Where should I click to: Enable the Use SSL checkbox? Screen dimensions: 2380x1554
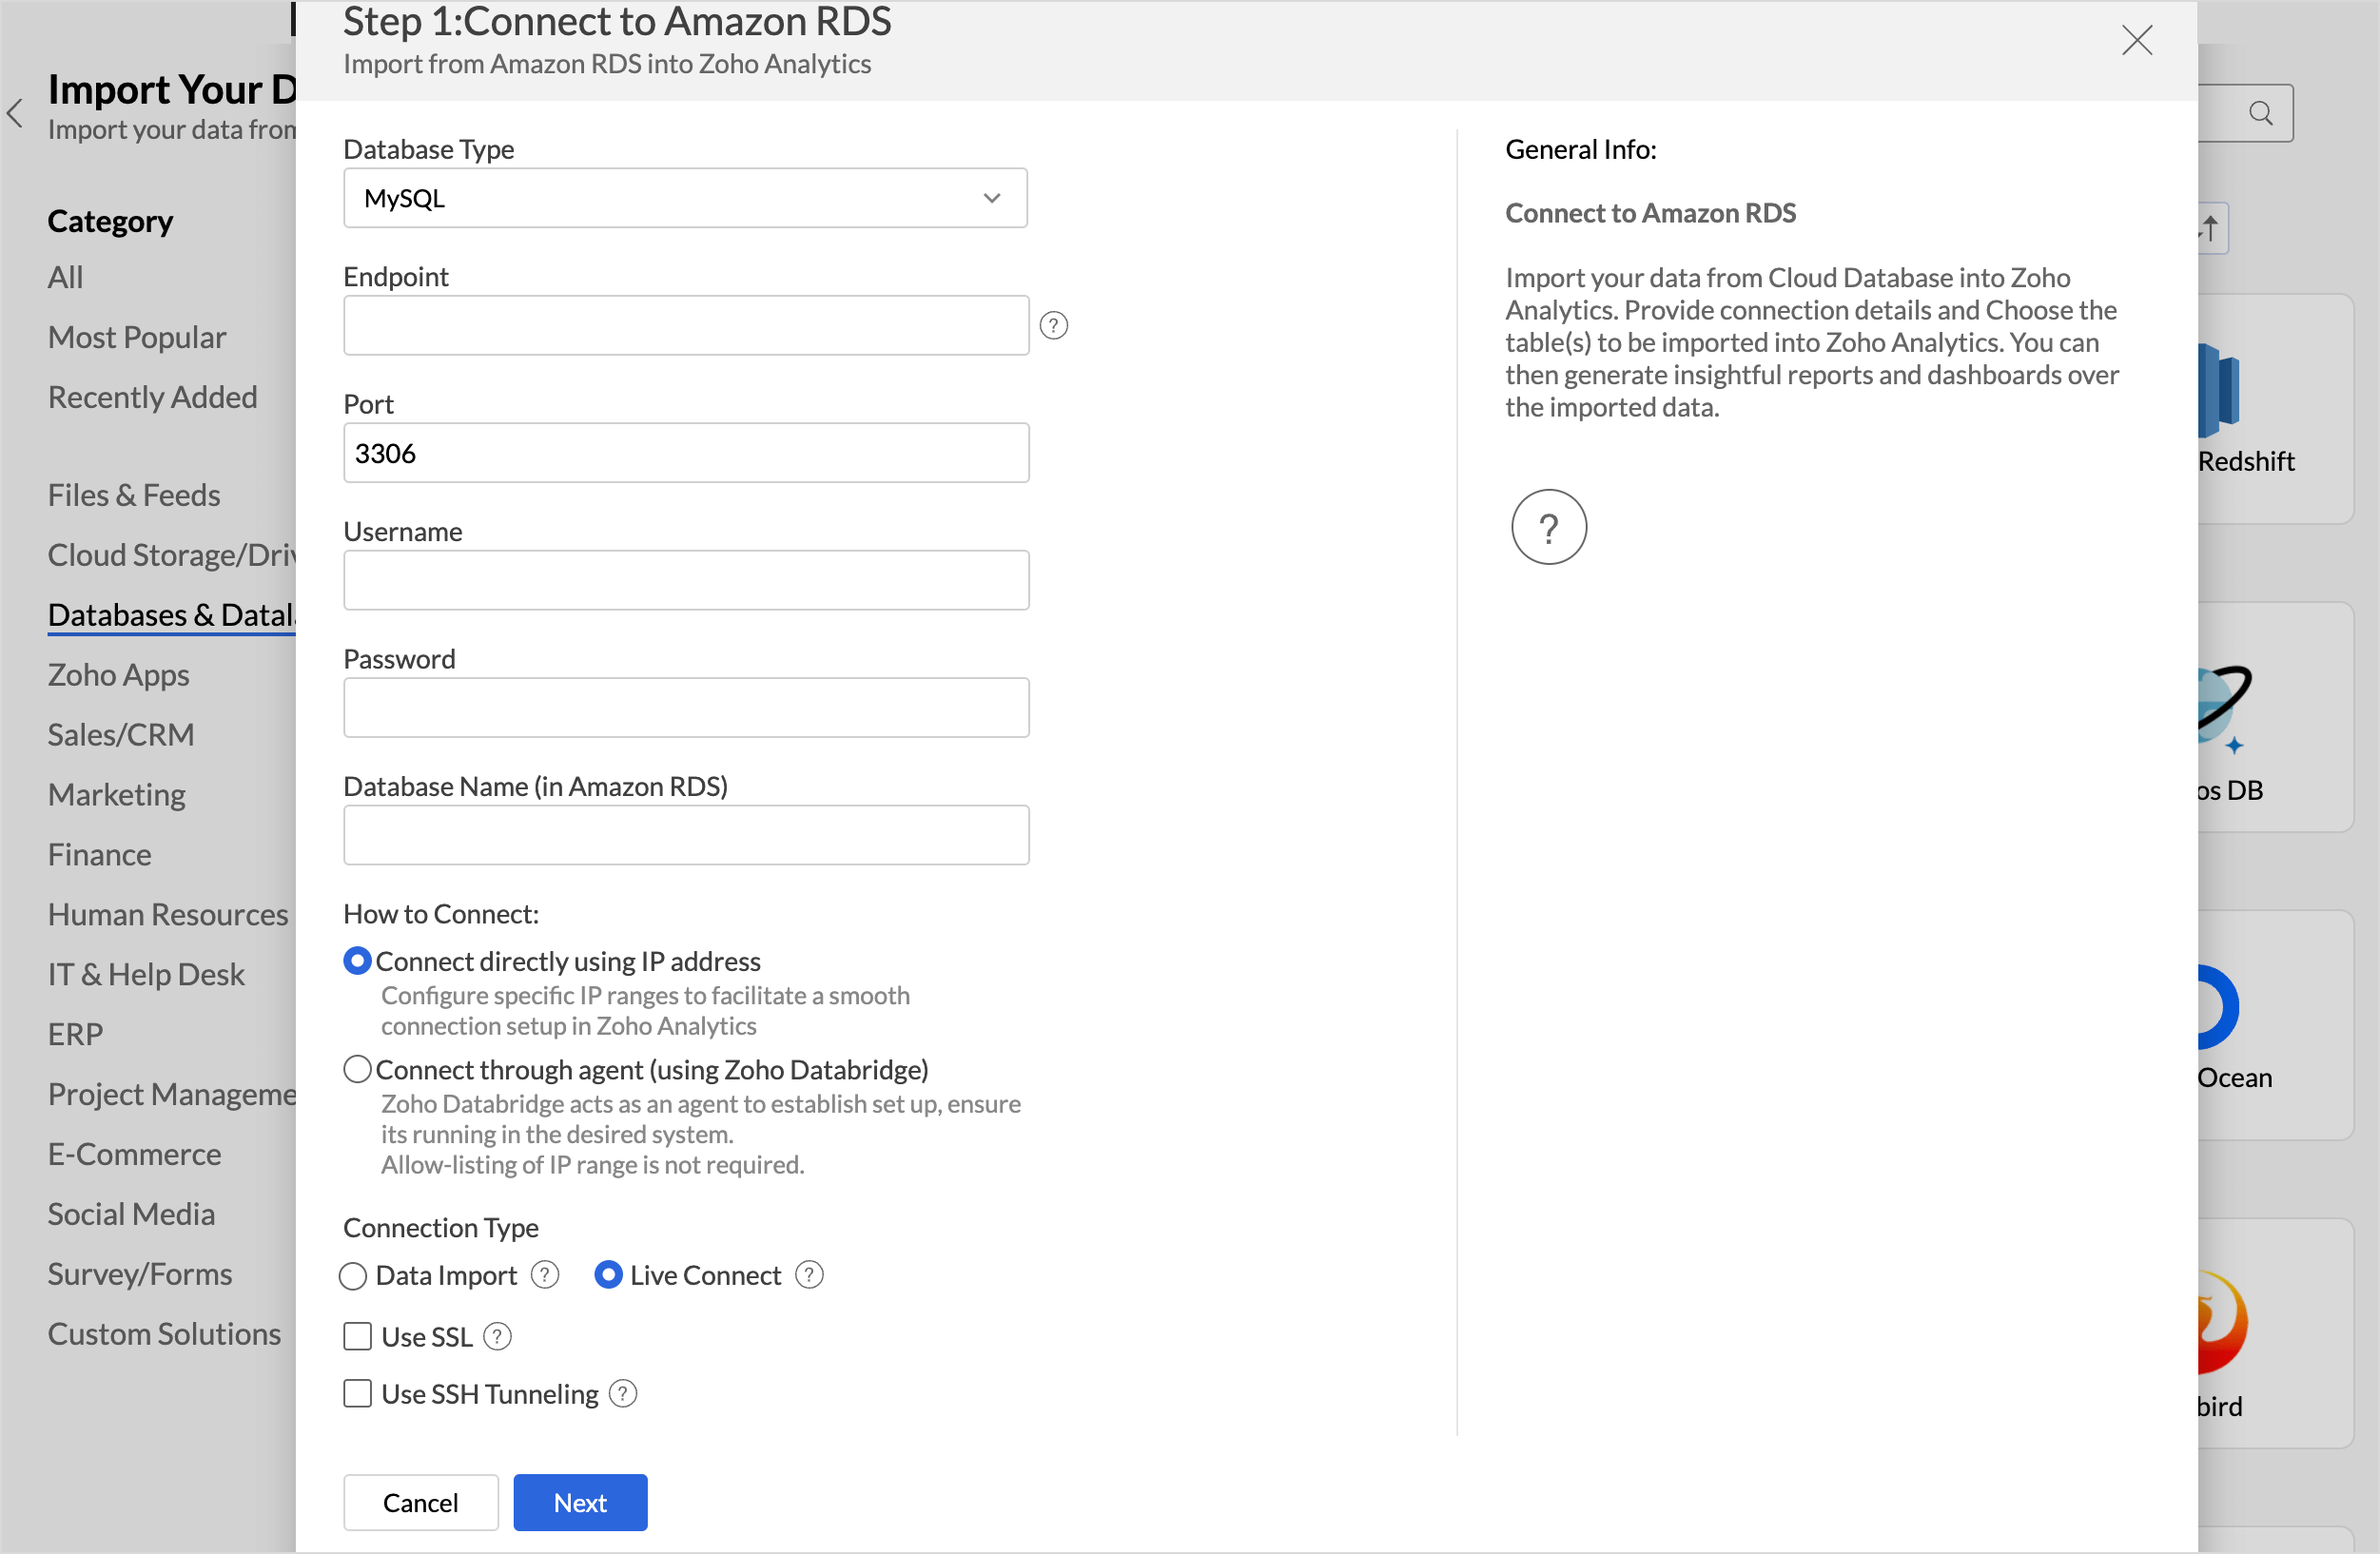pos(357,1337)
